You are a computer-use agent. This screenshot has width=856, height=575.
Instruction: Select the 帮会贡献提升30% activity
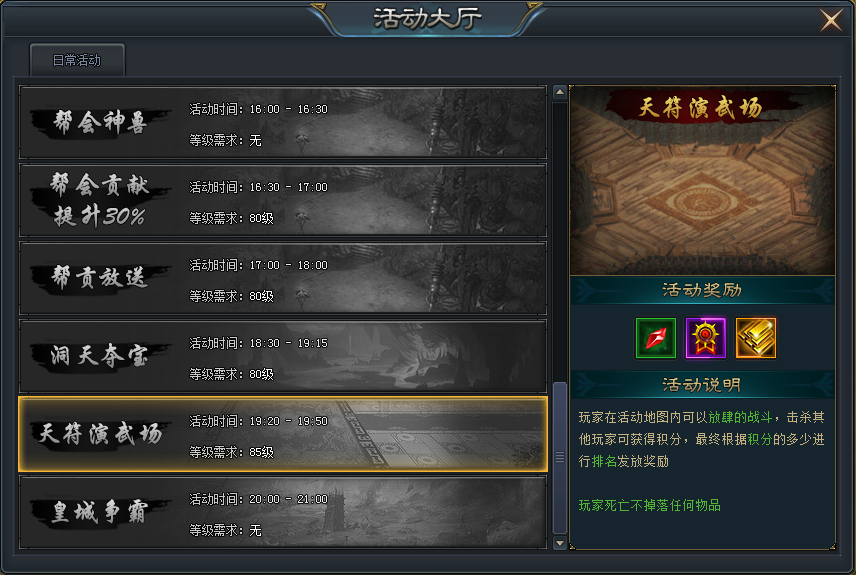(x=283, y=200)
